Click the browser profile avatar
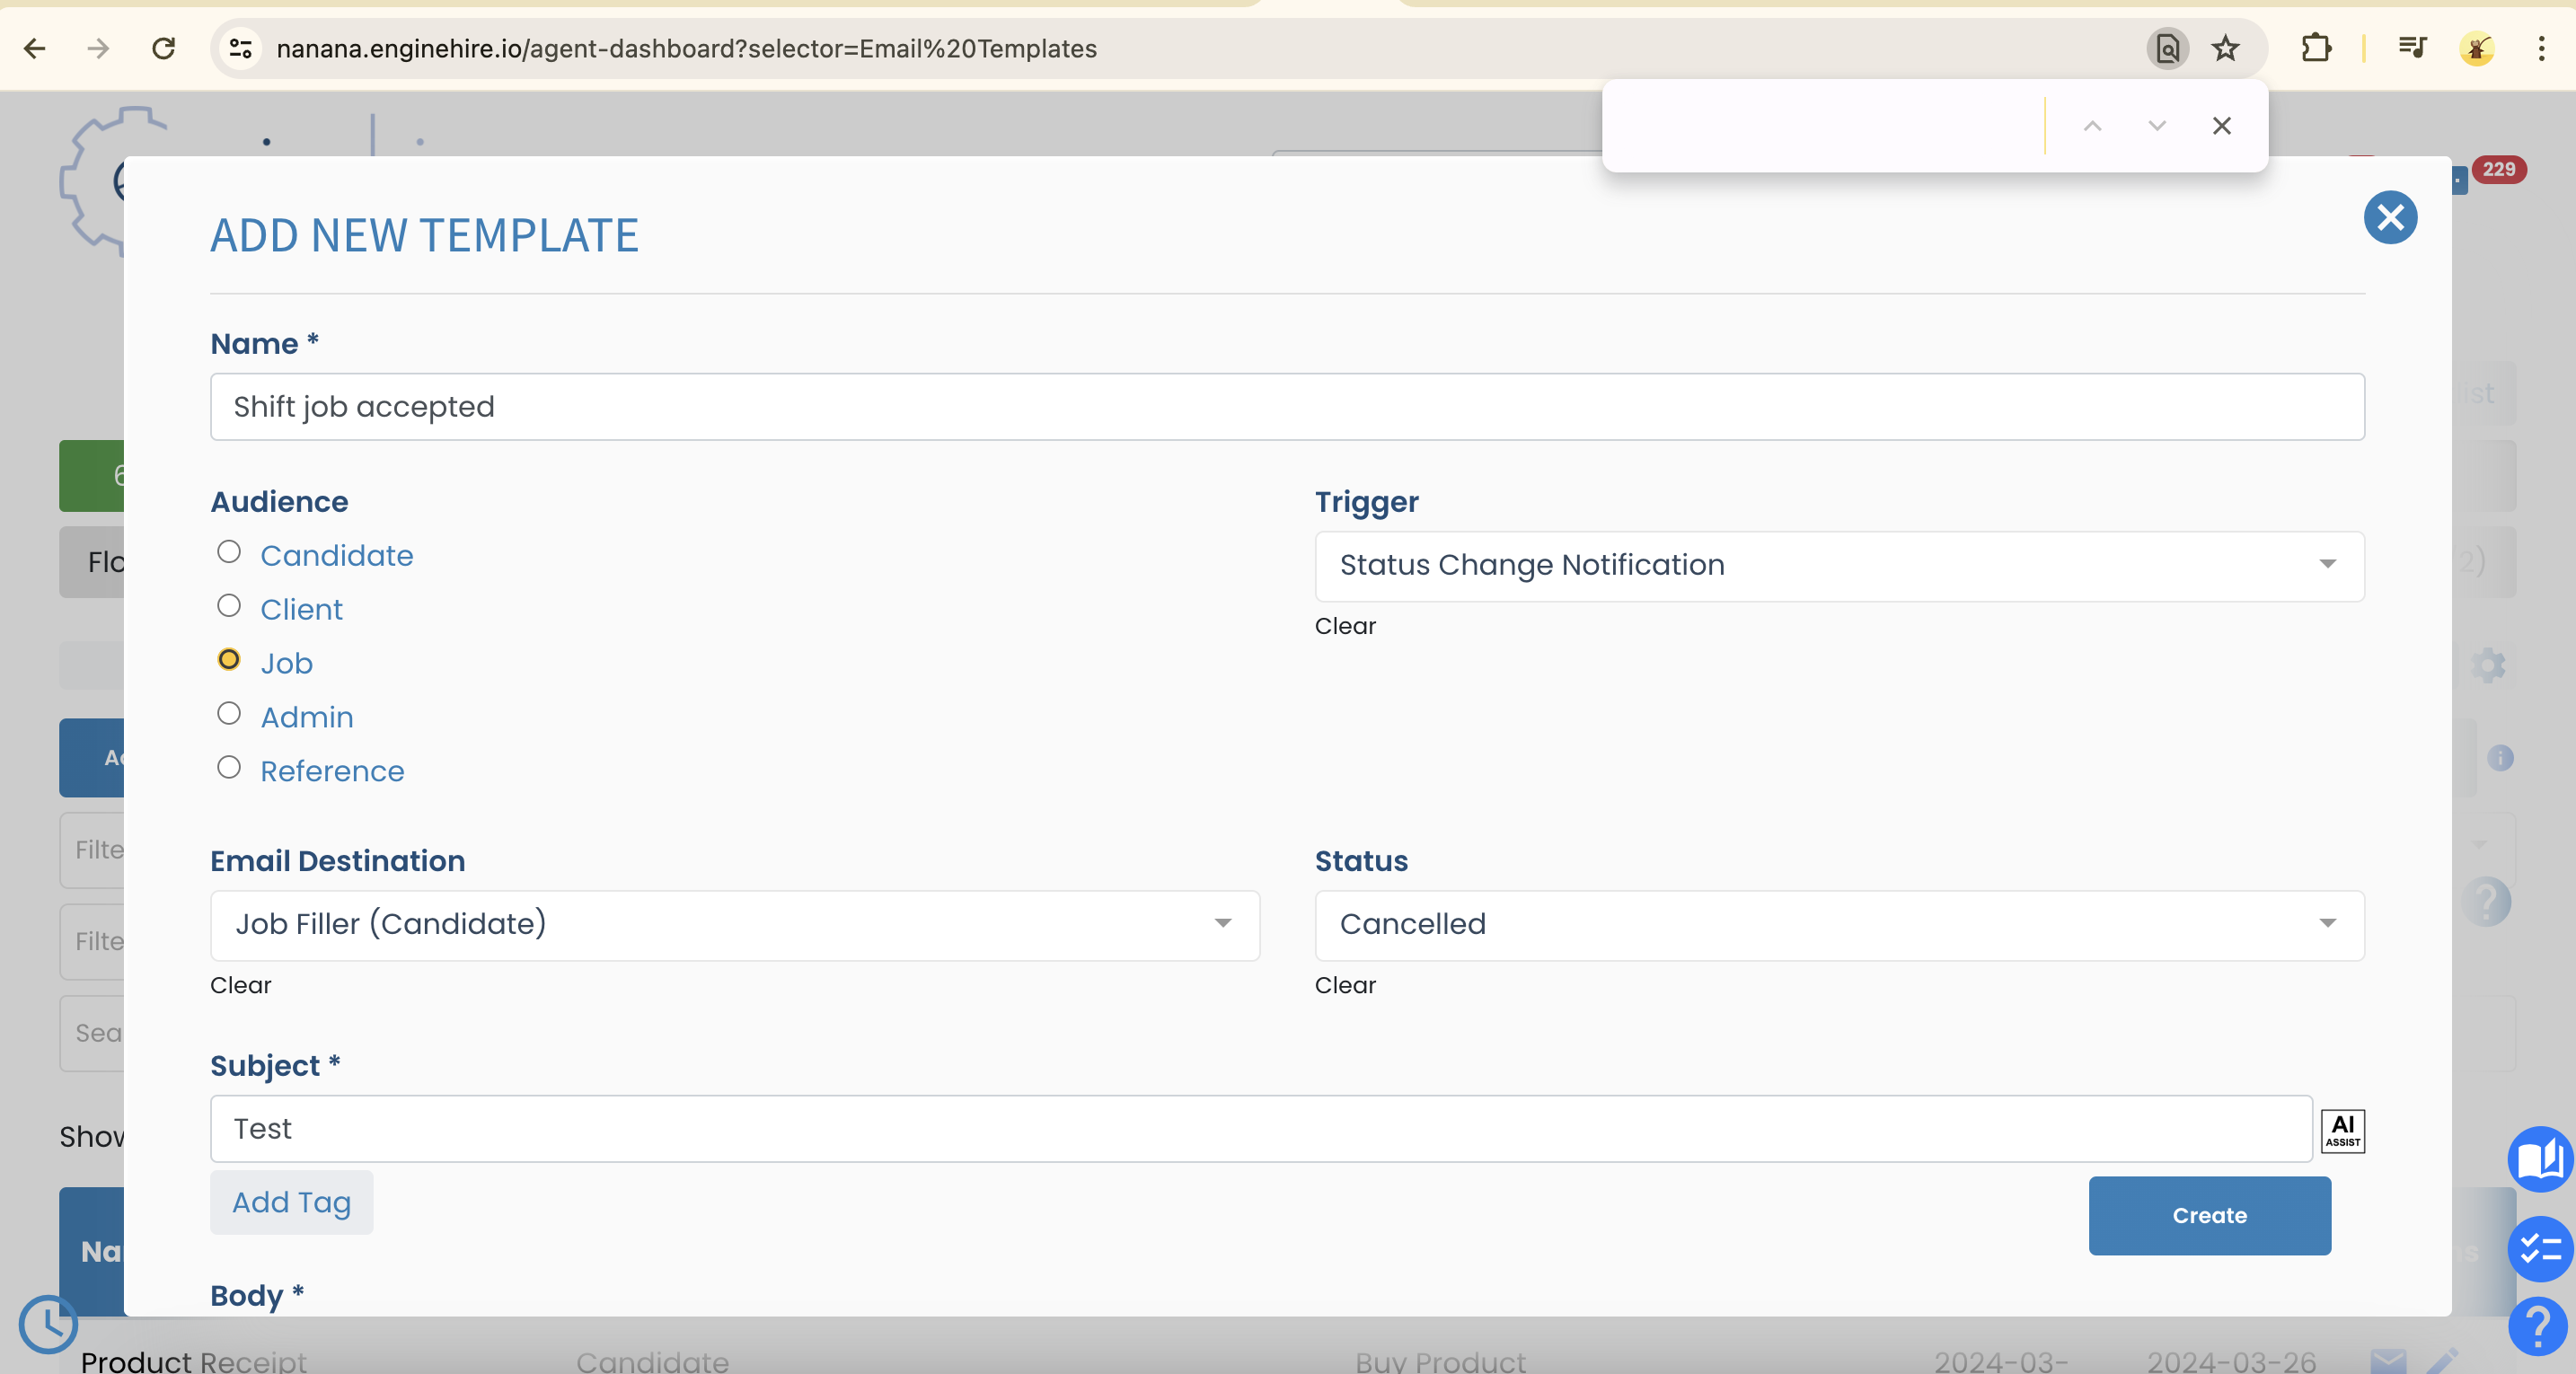Screen dimensions: 2576x1374 pos(2477,48)
